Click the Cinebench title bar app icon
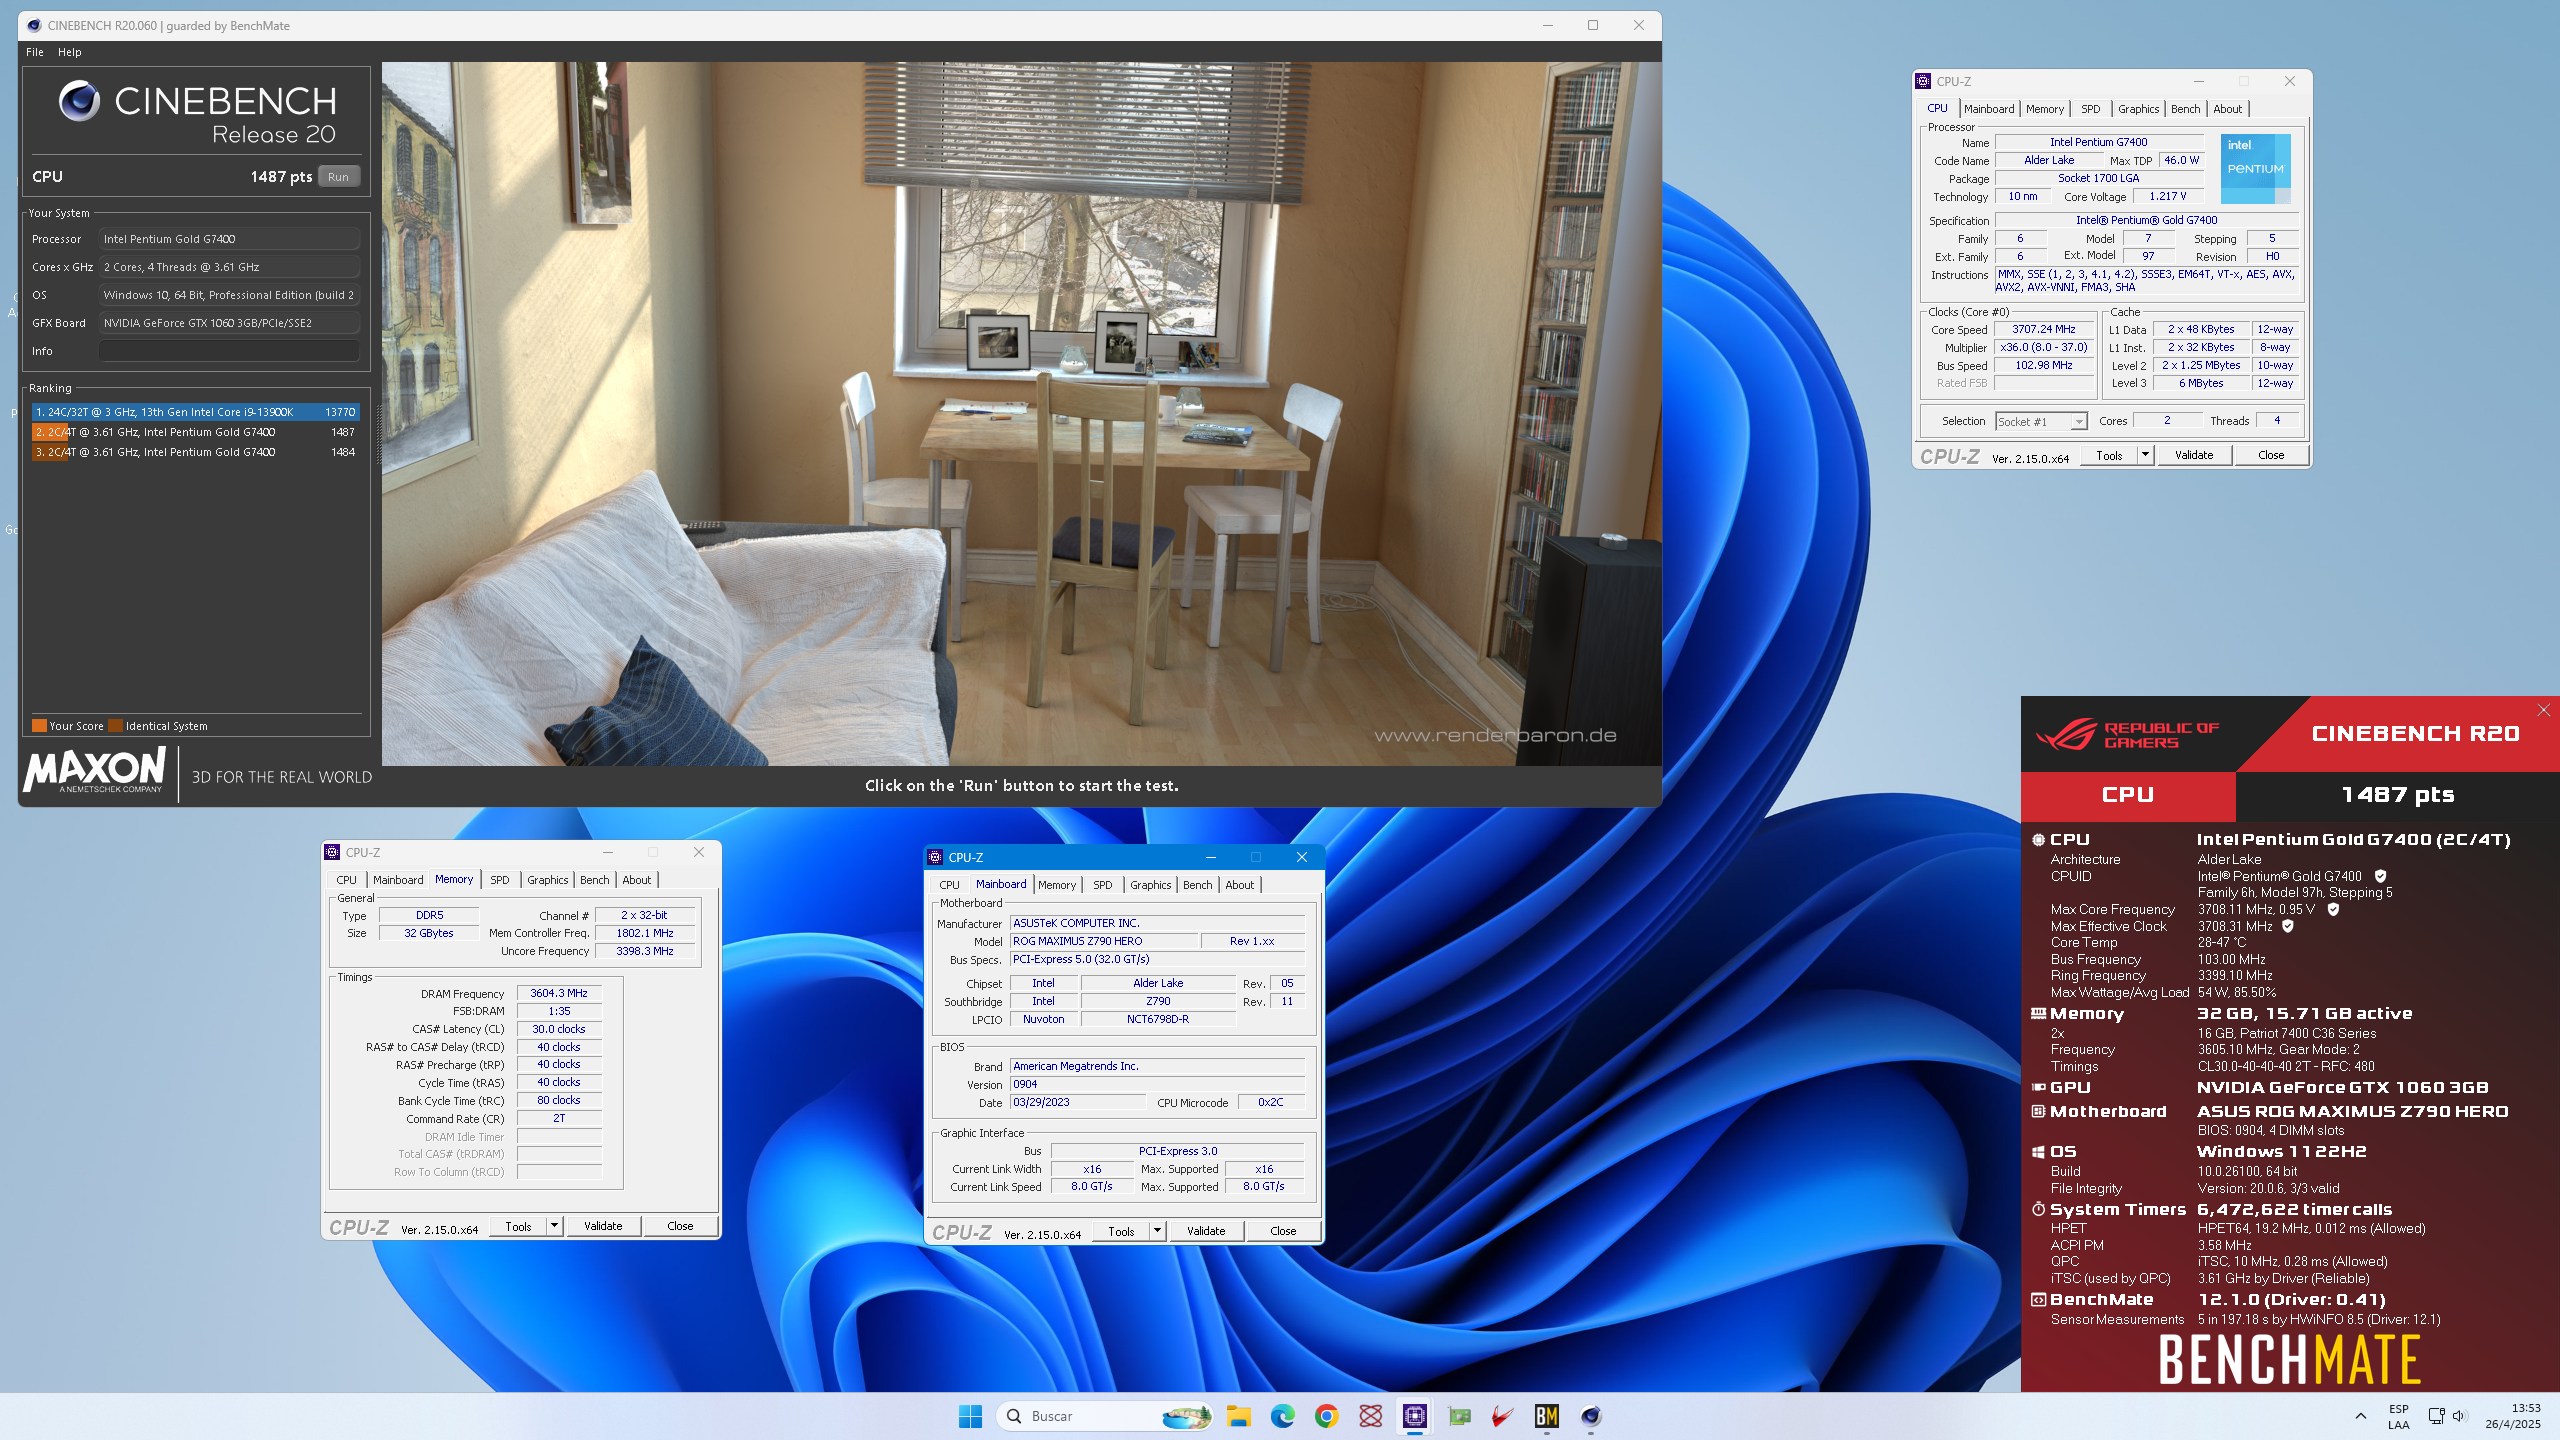Image resolution: width=2560 pixels, height=1440 pixels. point(34,26)
